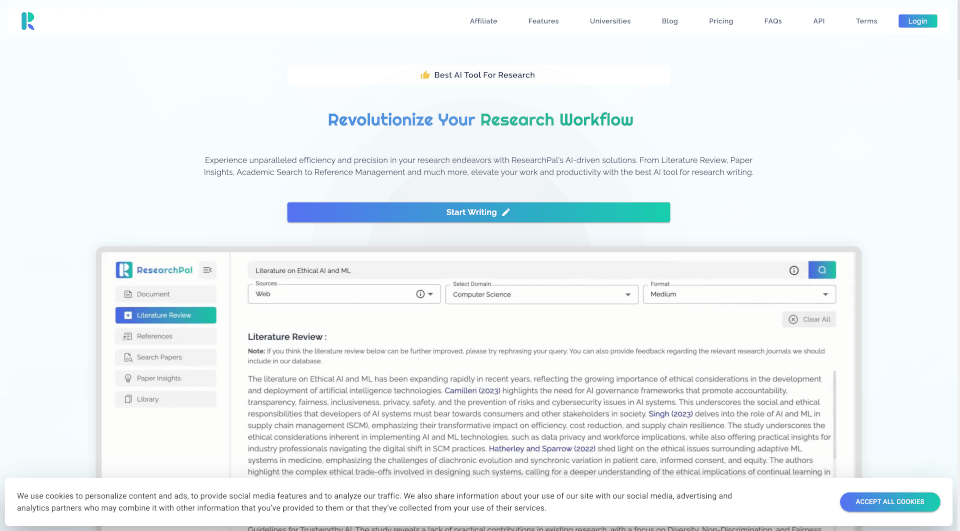Image resolution: width=960 pixels, height=531 pixels.
Task: Go to the Features page
Action: point(543,21)
